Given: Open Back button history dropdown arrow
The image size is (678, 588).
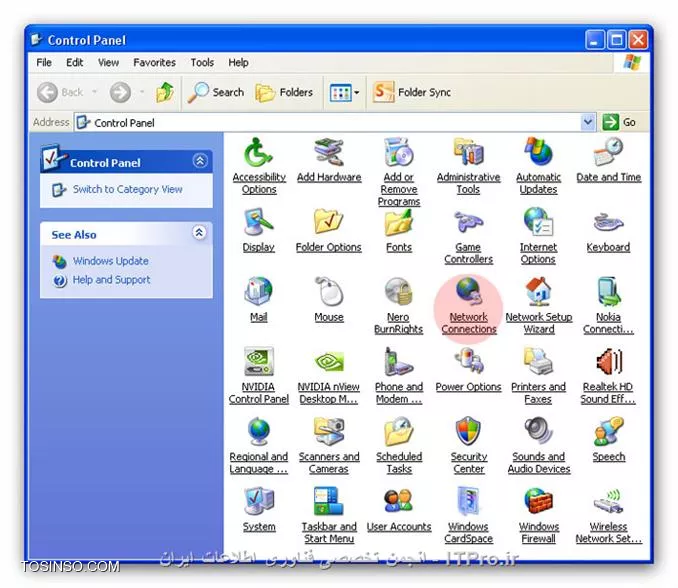Looking at the screenshot, I should point(94,92).
